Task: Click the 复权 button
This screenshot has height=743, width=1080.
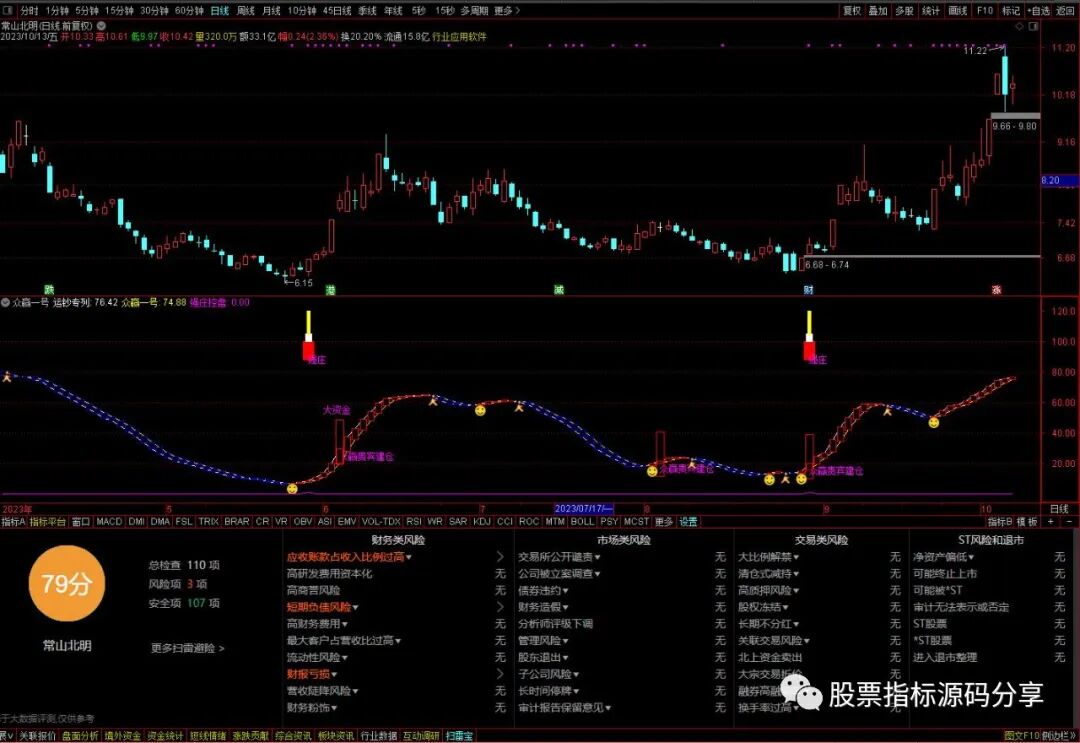Action: [x=852, y=10]
